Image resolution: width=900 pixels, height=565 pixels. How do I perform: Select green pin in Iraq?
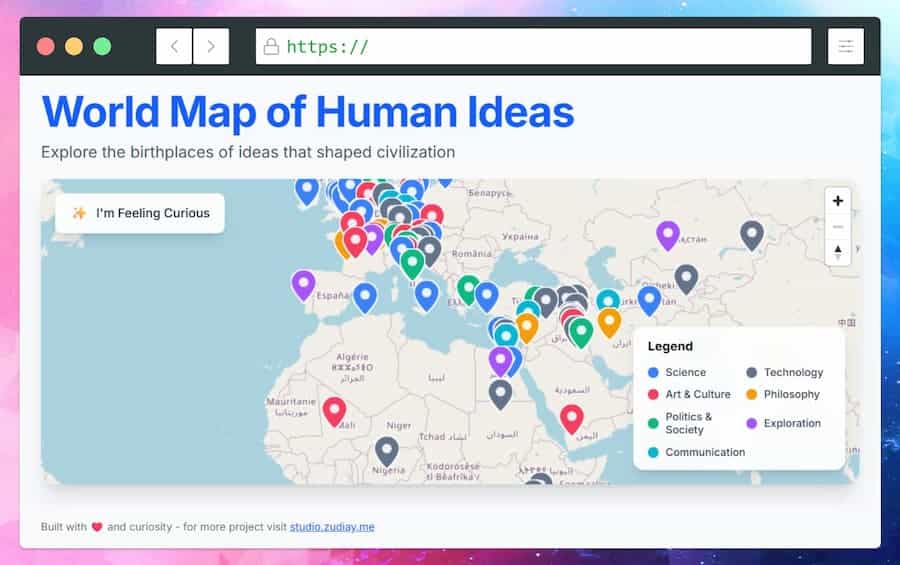(x=580, y=332)
